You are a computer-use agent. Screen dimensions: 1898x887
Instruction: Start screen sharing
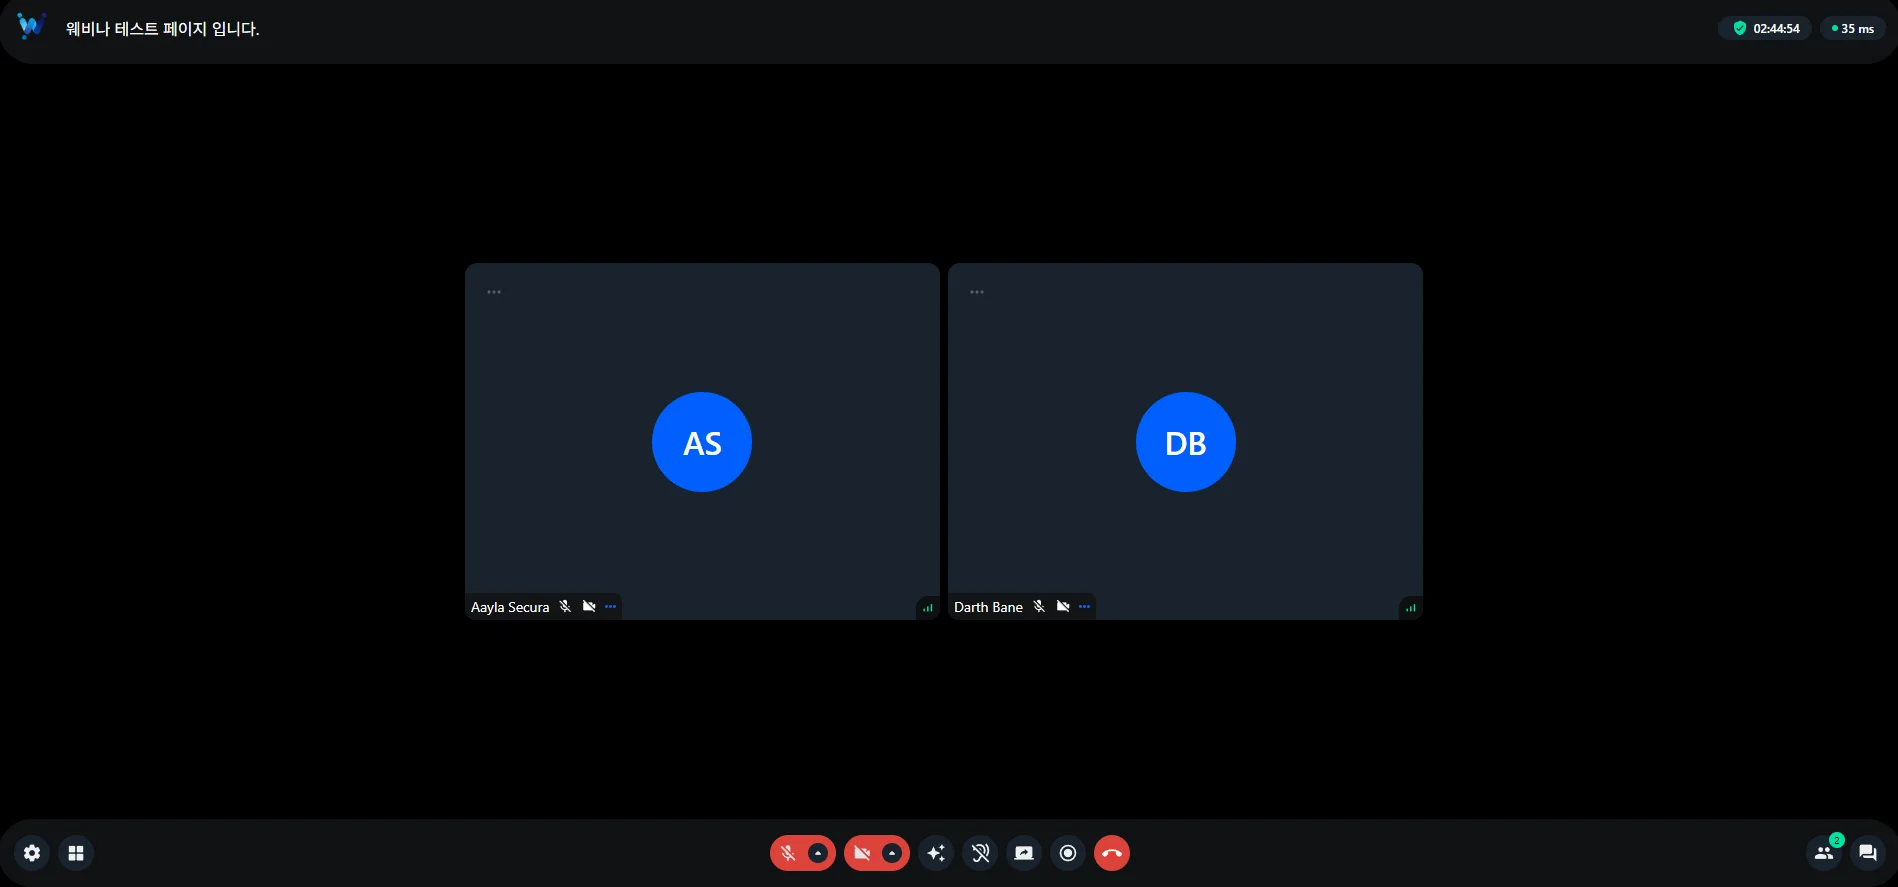click(x=1024, y=853)
